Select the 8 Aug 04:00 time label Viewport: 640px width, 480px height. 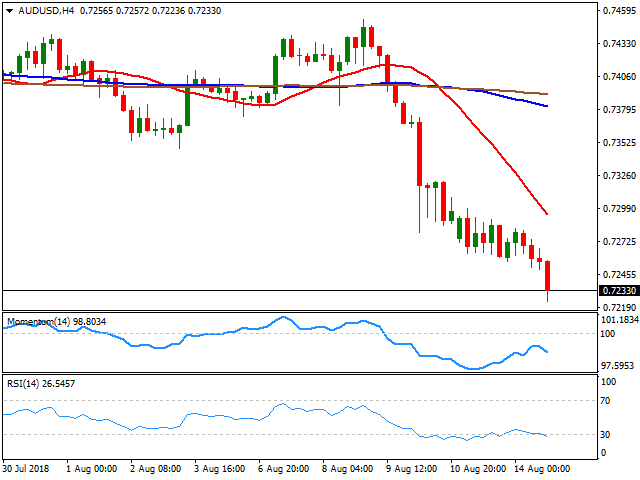point(347,469)
